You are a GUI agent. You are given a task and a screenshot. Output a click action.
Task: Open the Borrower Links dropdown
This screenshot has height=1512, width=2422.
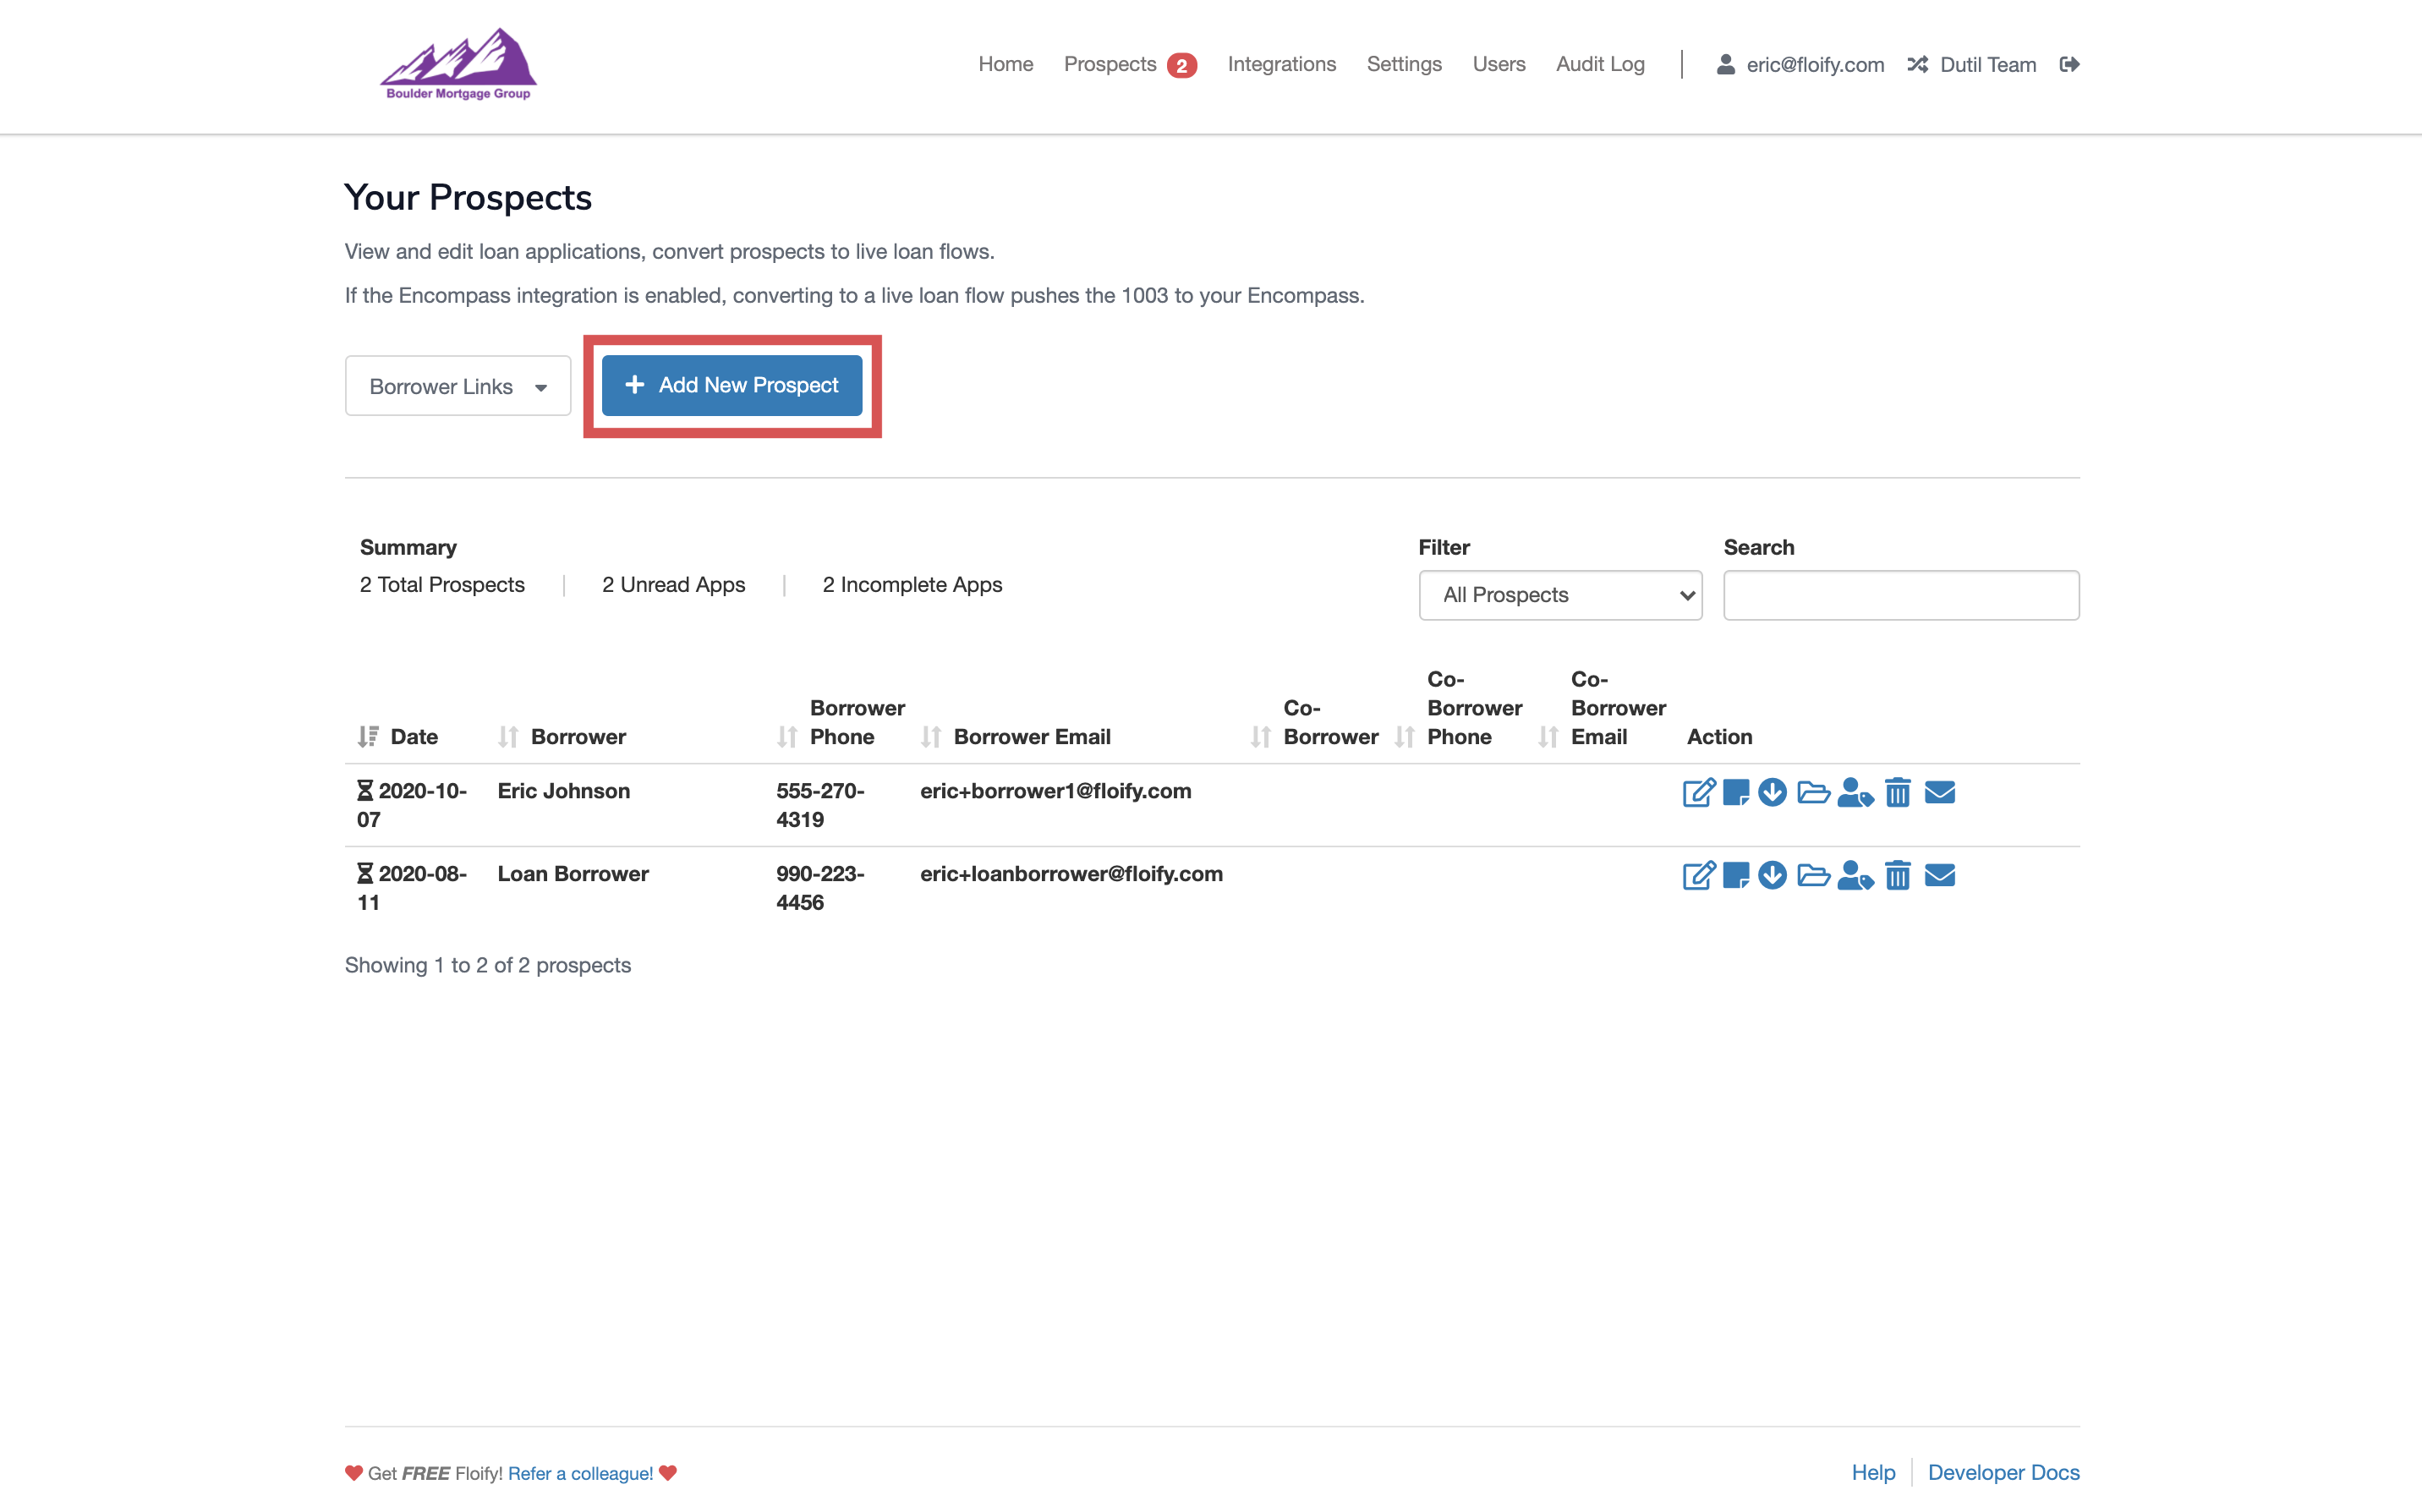click(x=457, y=386)
